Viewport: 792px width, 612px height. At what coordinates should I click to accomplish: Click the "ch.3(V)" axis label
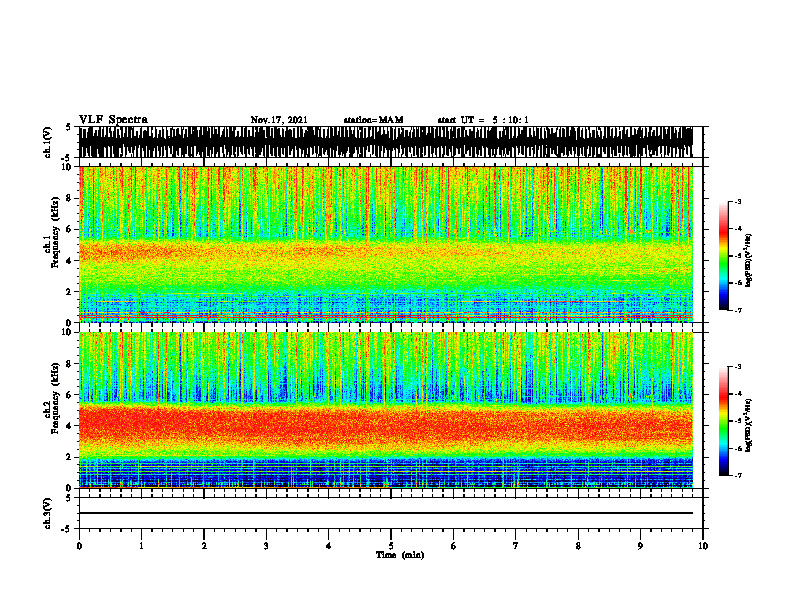[47, 513]
